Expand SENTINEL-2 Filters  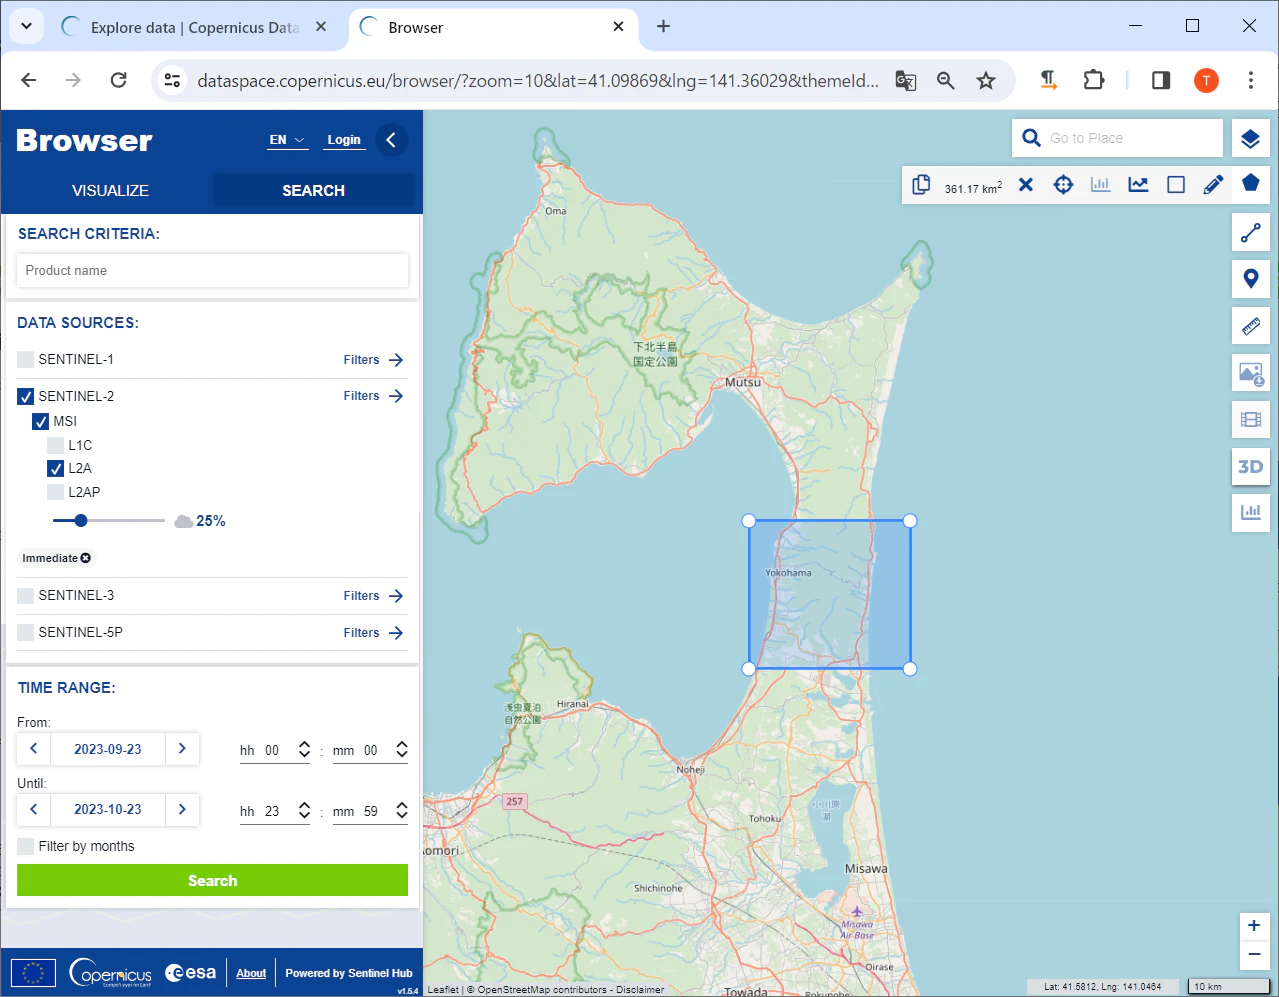373,396
